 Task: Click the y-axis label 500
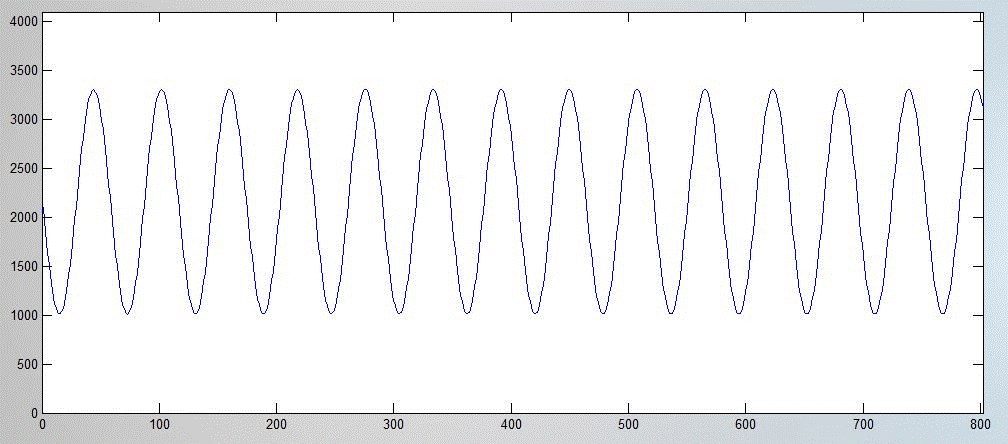pos(27,365)
